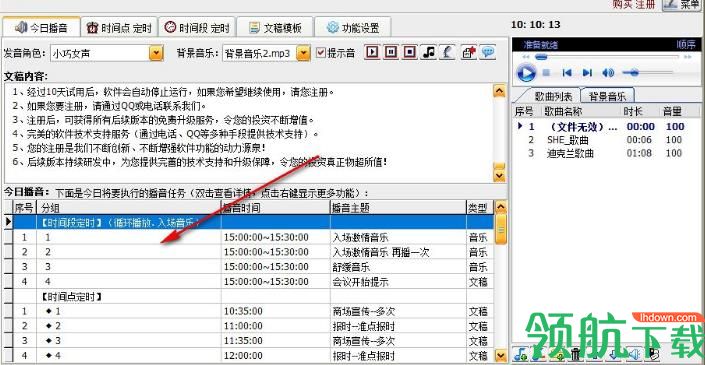Click the rewind double-arrow beside seek bar
This screenshot has width=705, height=365.
pos(526,57)
